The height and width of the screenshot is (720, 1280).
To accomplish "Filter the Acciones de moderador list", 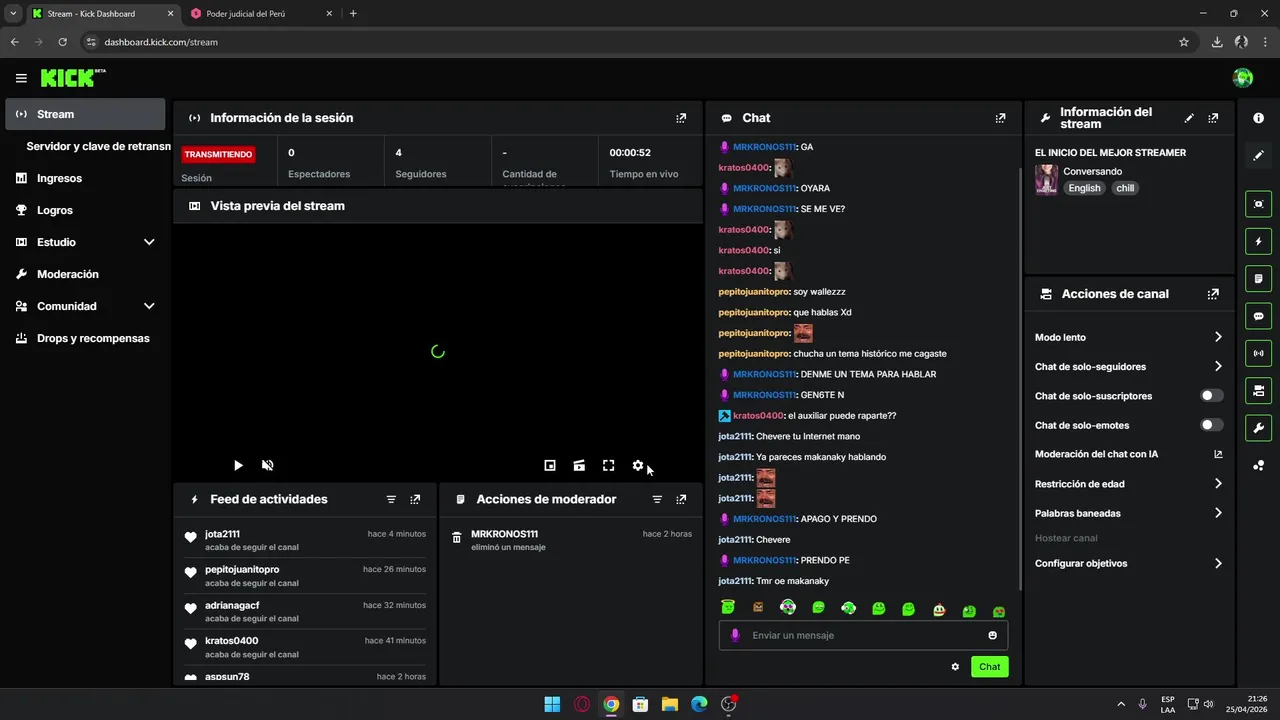I will [657, 499].
